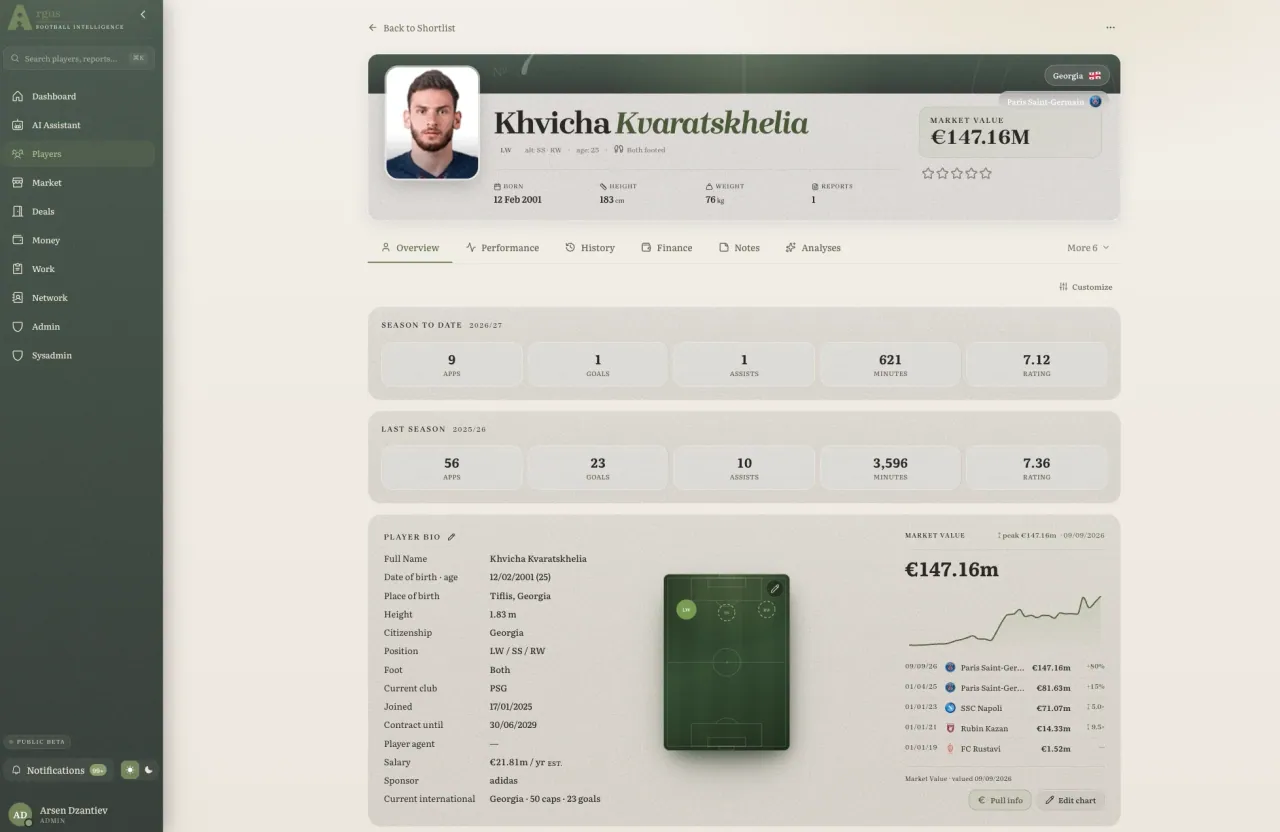The height and width of the screenshot is (832, 1280).
Task: Set the rating to the fifth star
Action: (x=986, y=173)
